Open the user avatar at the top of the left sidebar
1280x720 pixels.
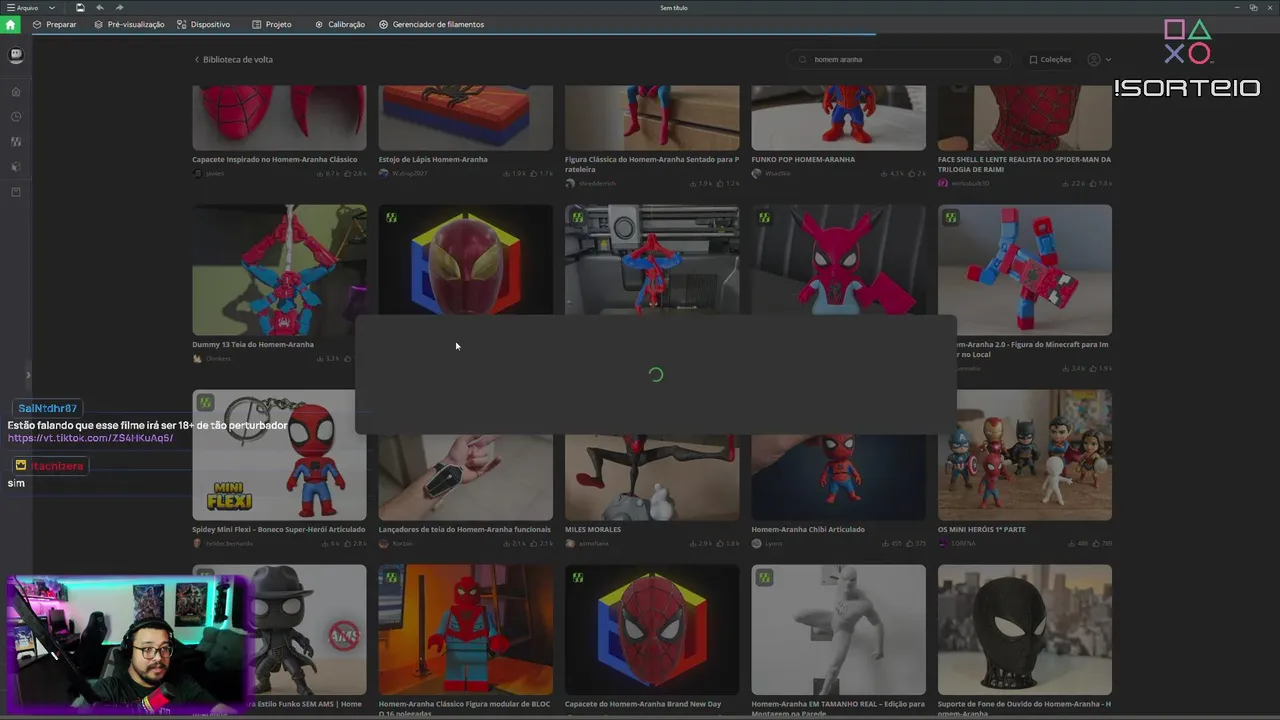(x=16, y=56)
